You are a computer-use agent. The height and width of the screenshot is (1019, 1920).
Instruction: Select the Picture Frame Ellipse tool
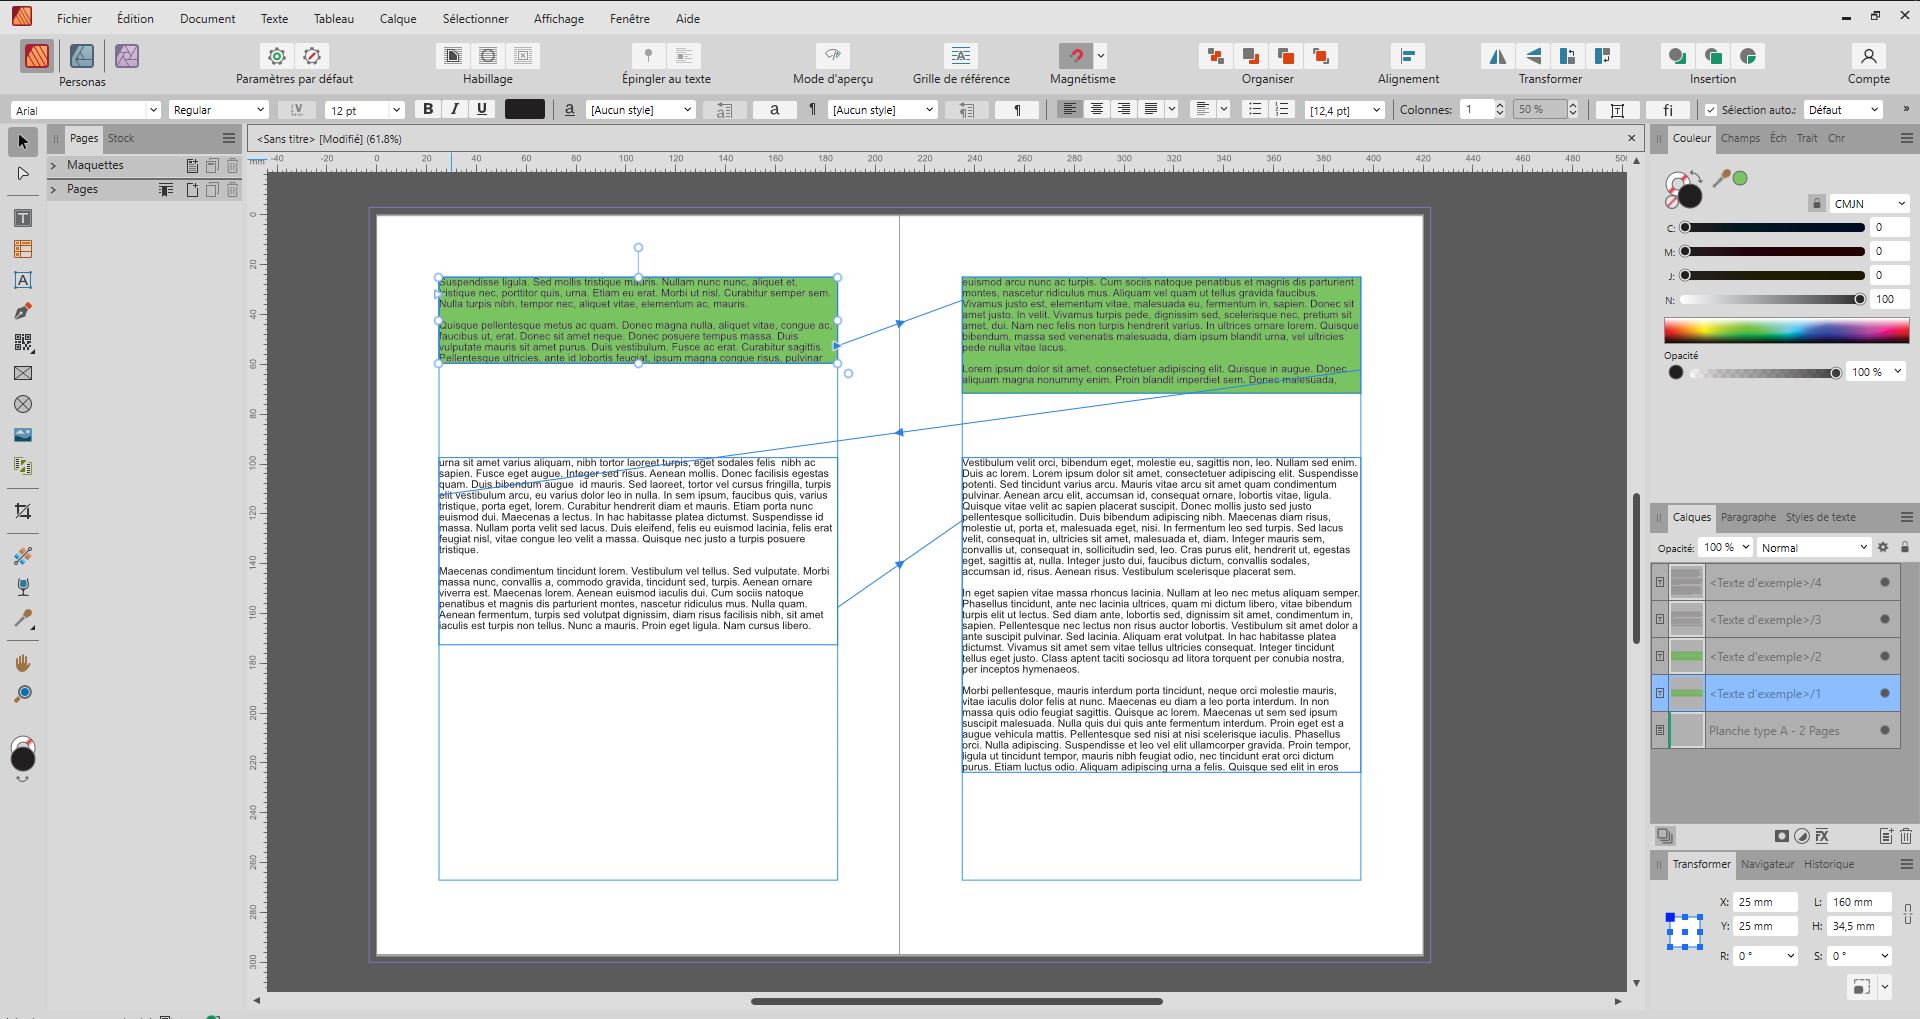pyautogui.click(x=23, y=404)
